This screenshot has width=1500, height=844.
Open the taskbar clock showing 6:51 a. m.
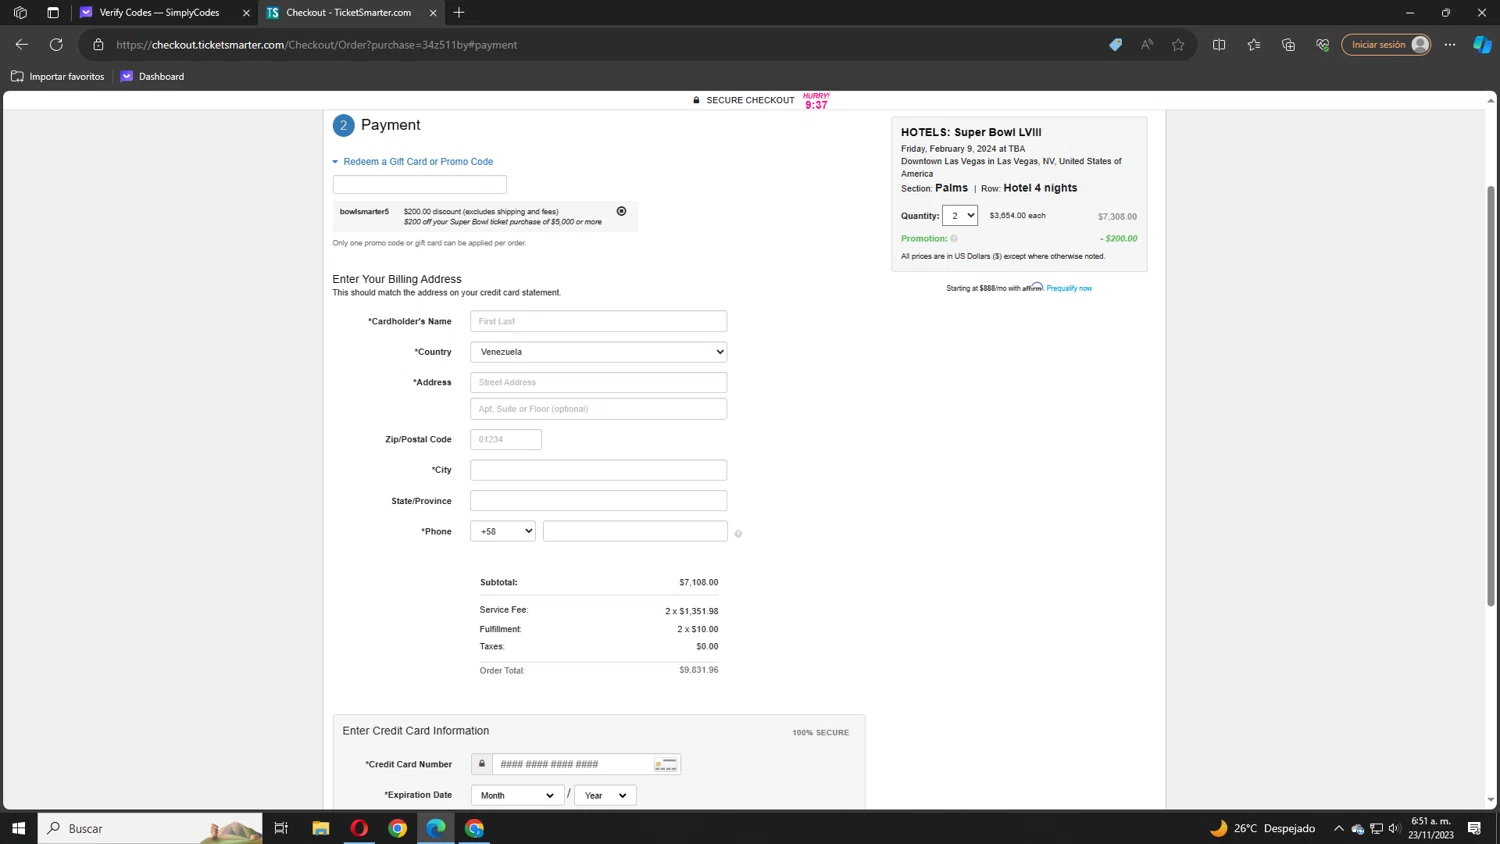point(1431,828)
